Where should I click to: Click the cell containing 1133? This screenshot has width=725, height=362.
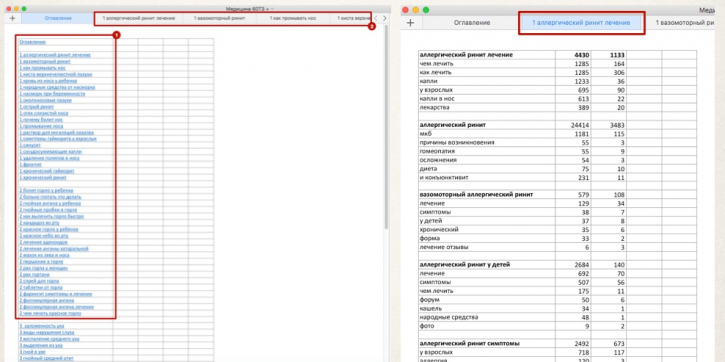608,55
